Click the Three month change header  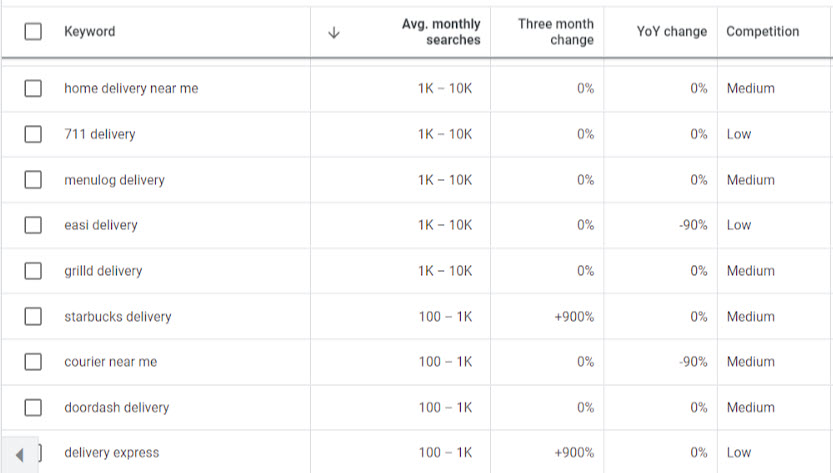point(556,32)
